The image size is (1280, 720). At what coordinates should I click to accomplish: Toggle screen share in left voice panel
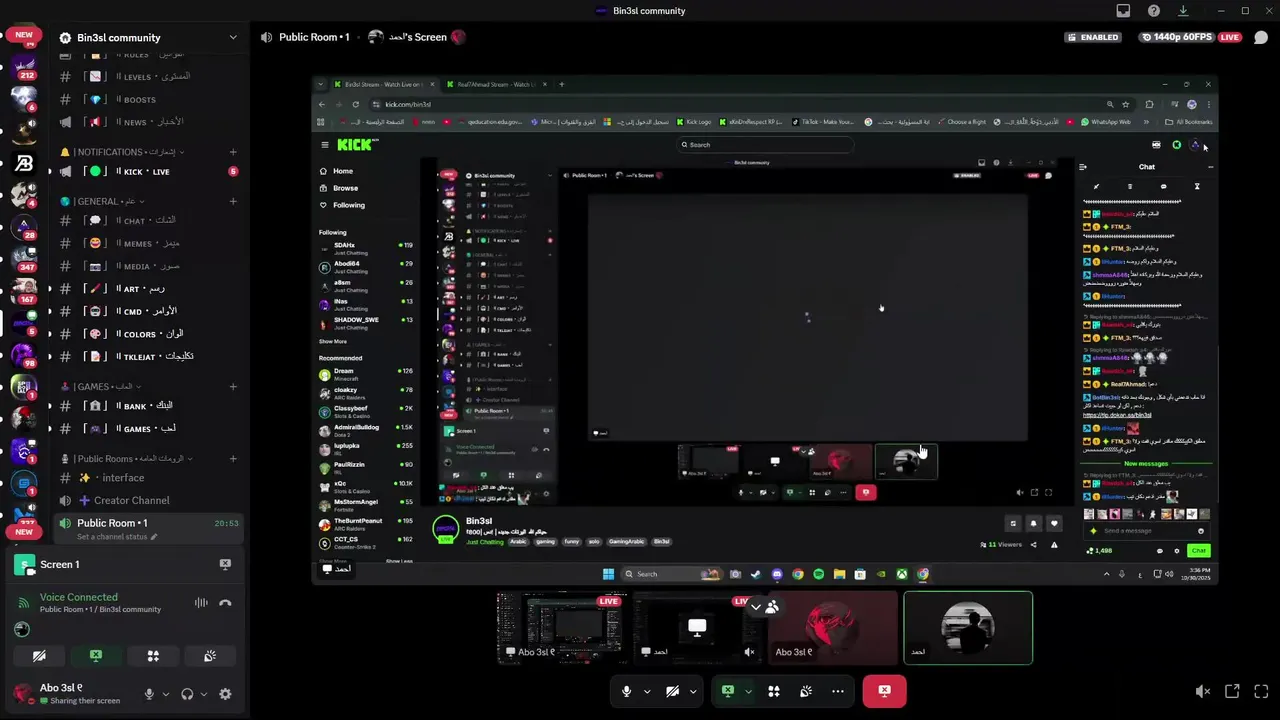96,656
